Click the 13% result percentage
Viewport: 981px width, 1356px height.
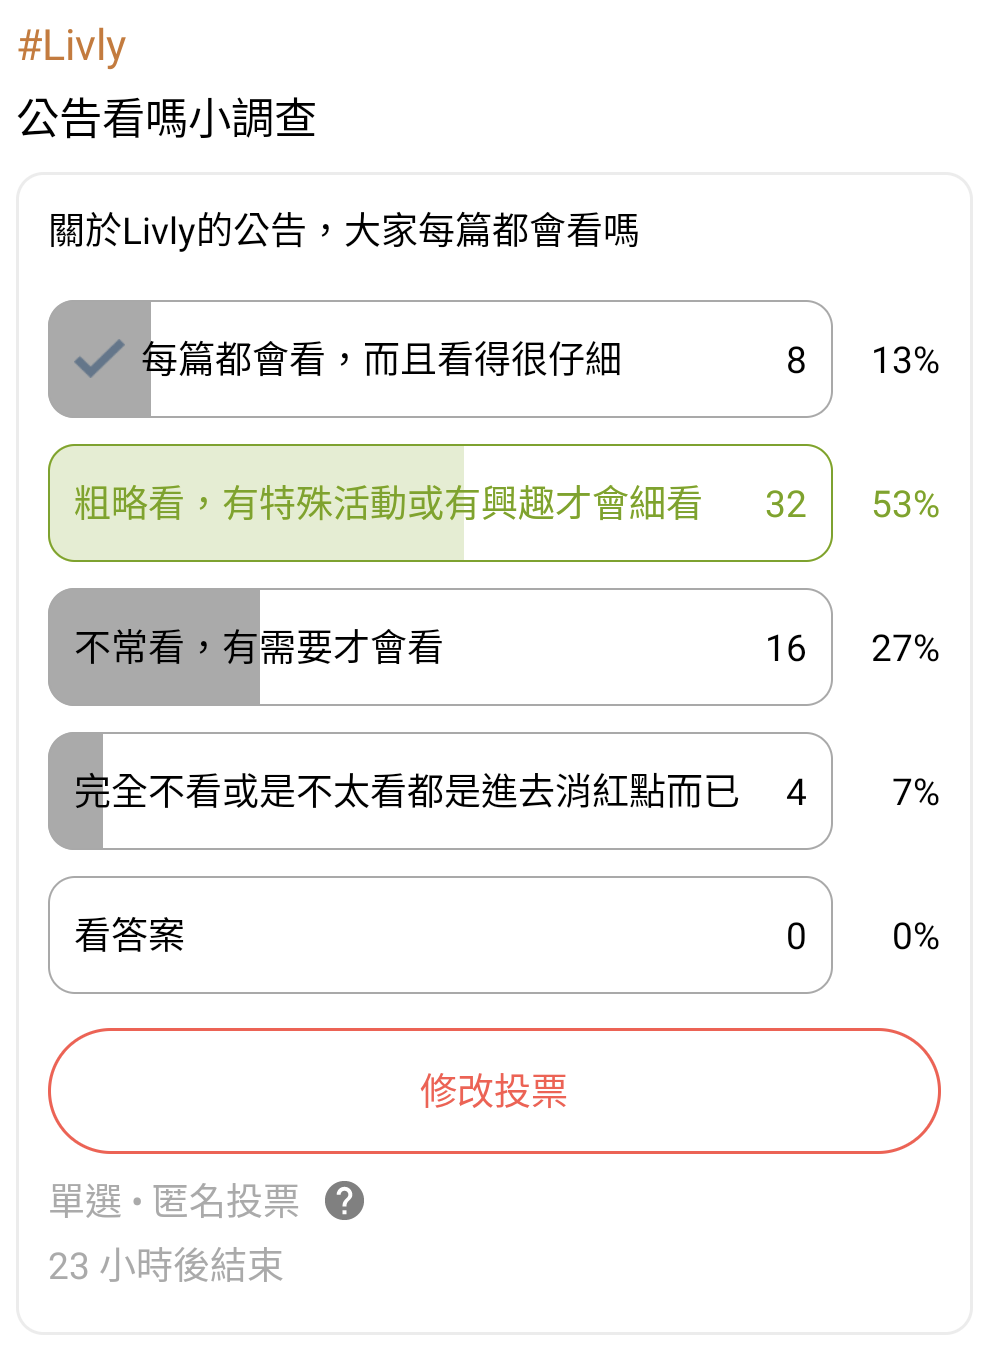pos(905,360)
